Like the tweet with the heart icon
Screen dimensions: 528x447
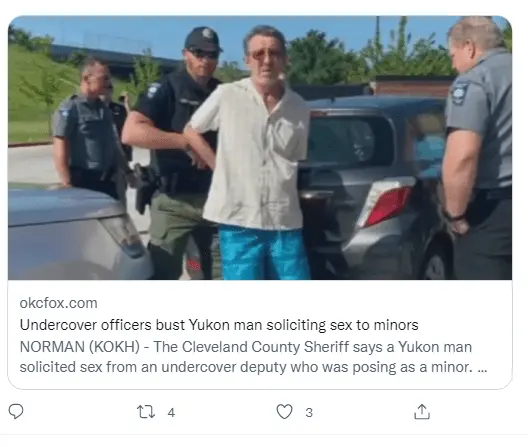284,412
